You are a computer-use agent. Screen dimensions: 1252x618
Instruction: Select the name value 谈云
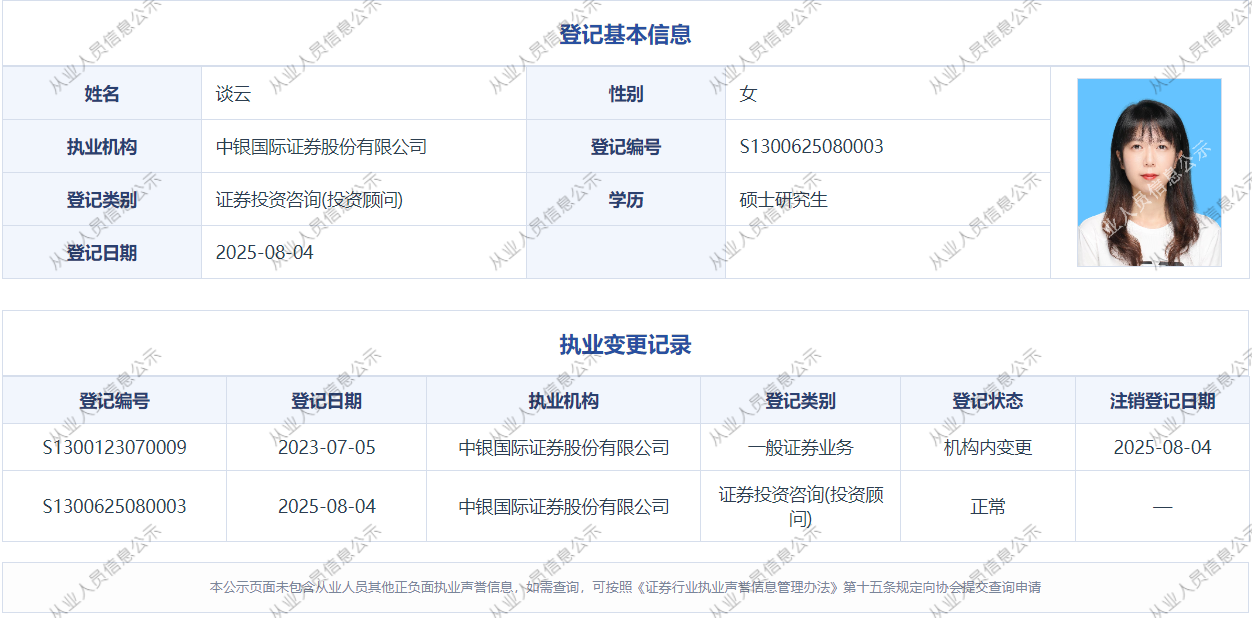point(233,94)
